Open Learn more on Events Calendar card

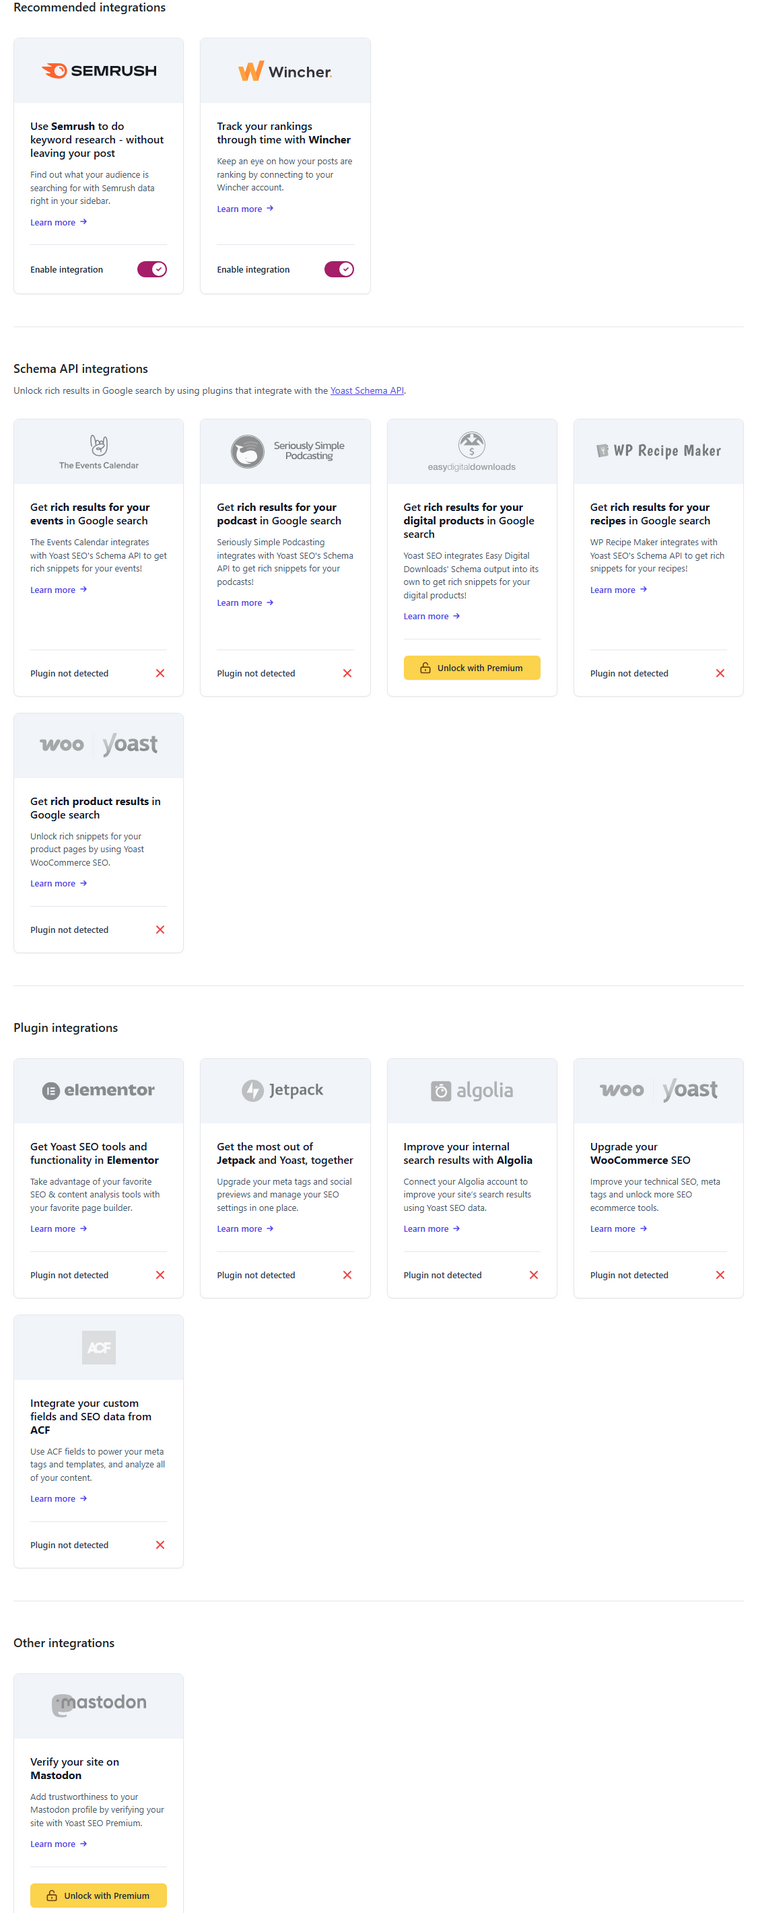59,590
